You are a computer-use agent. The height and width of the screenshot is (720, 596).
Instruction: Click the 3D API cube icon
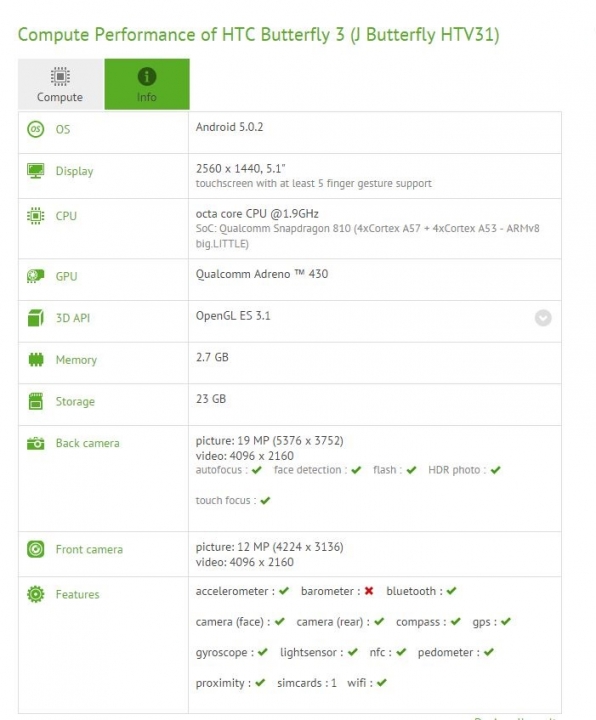(35, 318)
